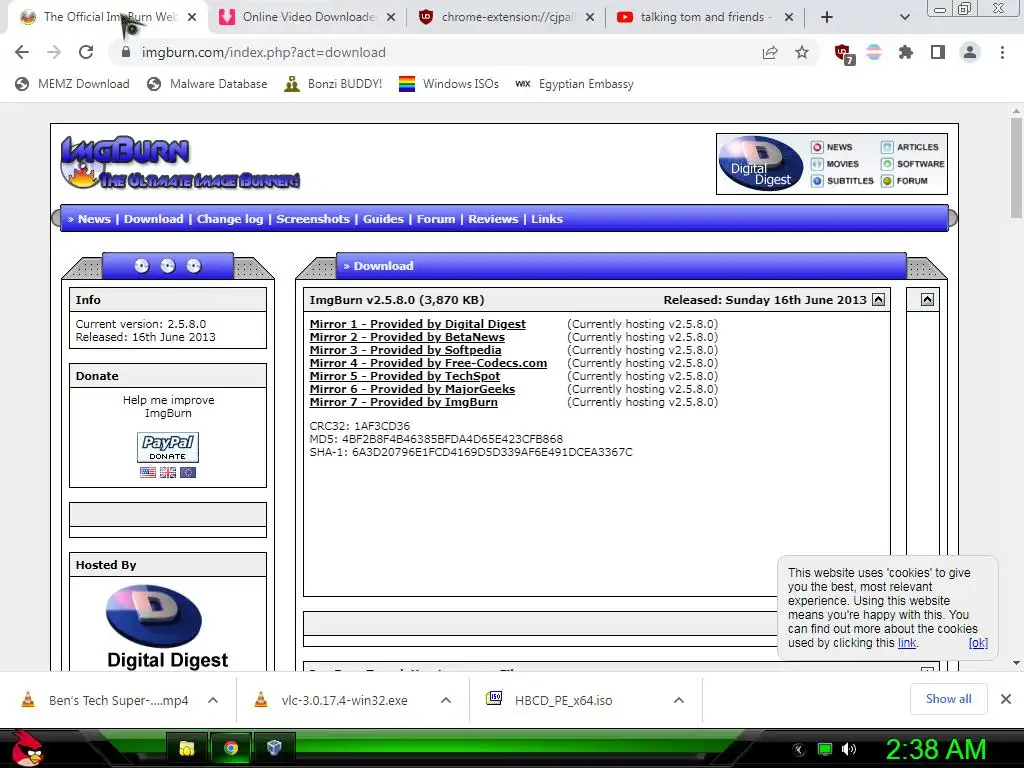Viewport: 1024px width, 768px height.
Task: Toggle the browser side panel icon
Action: tap(938, 52)
